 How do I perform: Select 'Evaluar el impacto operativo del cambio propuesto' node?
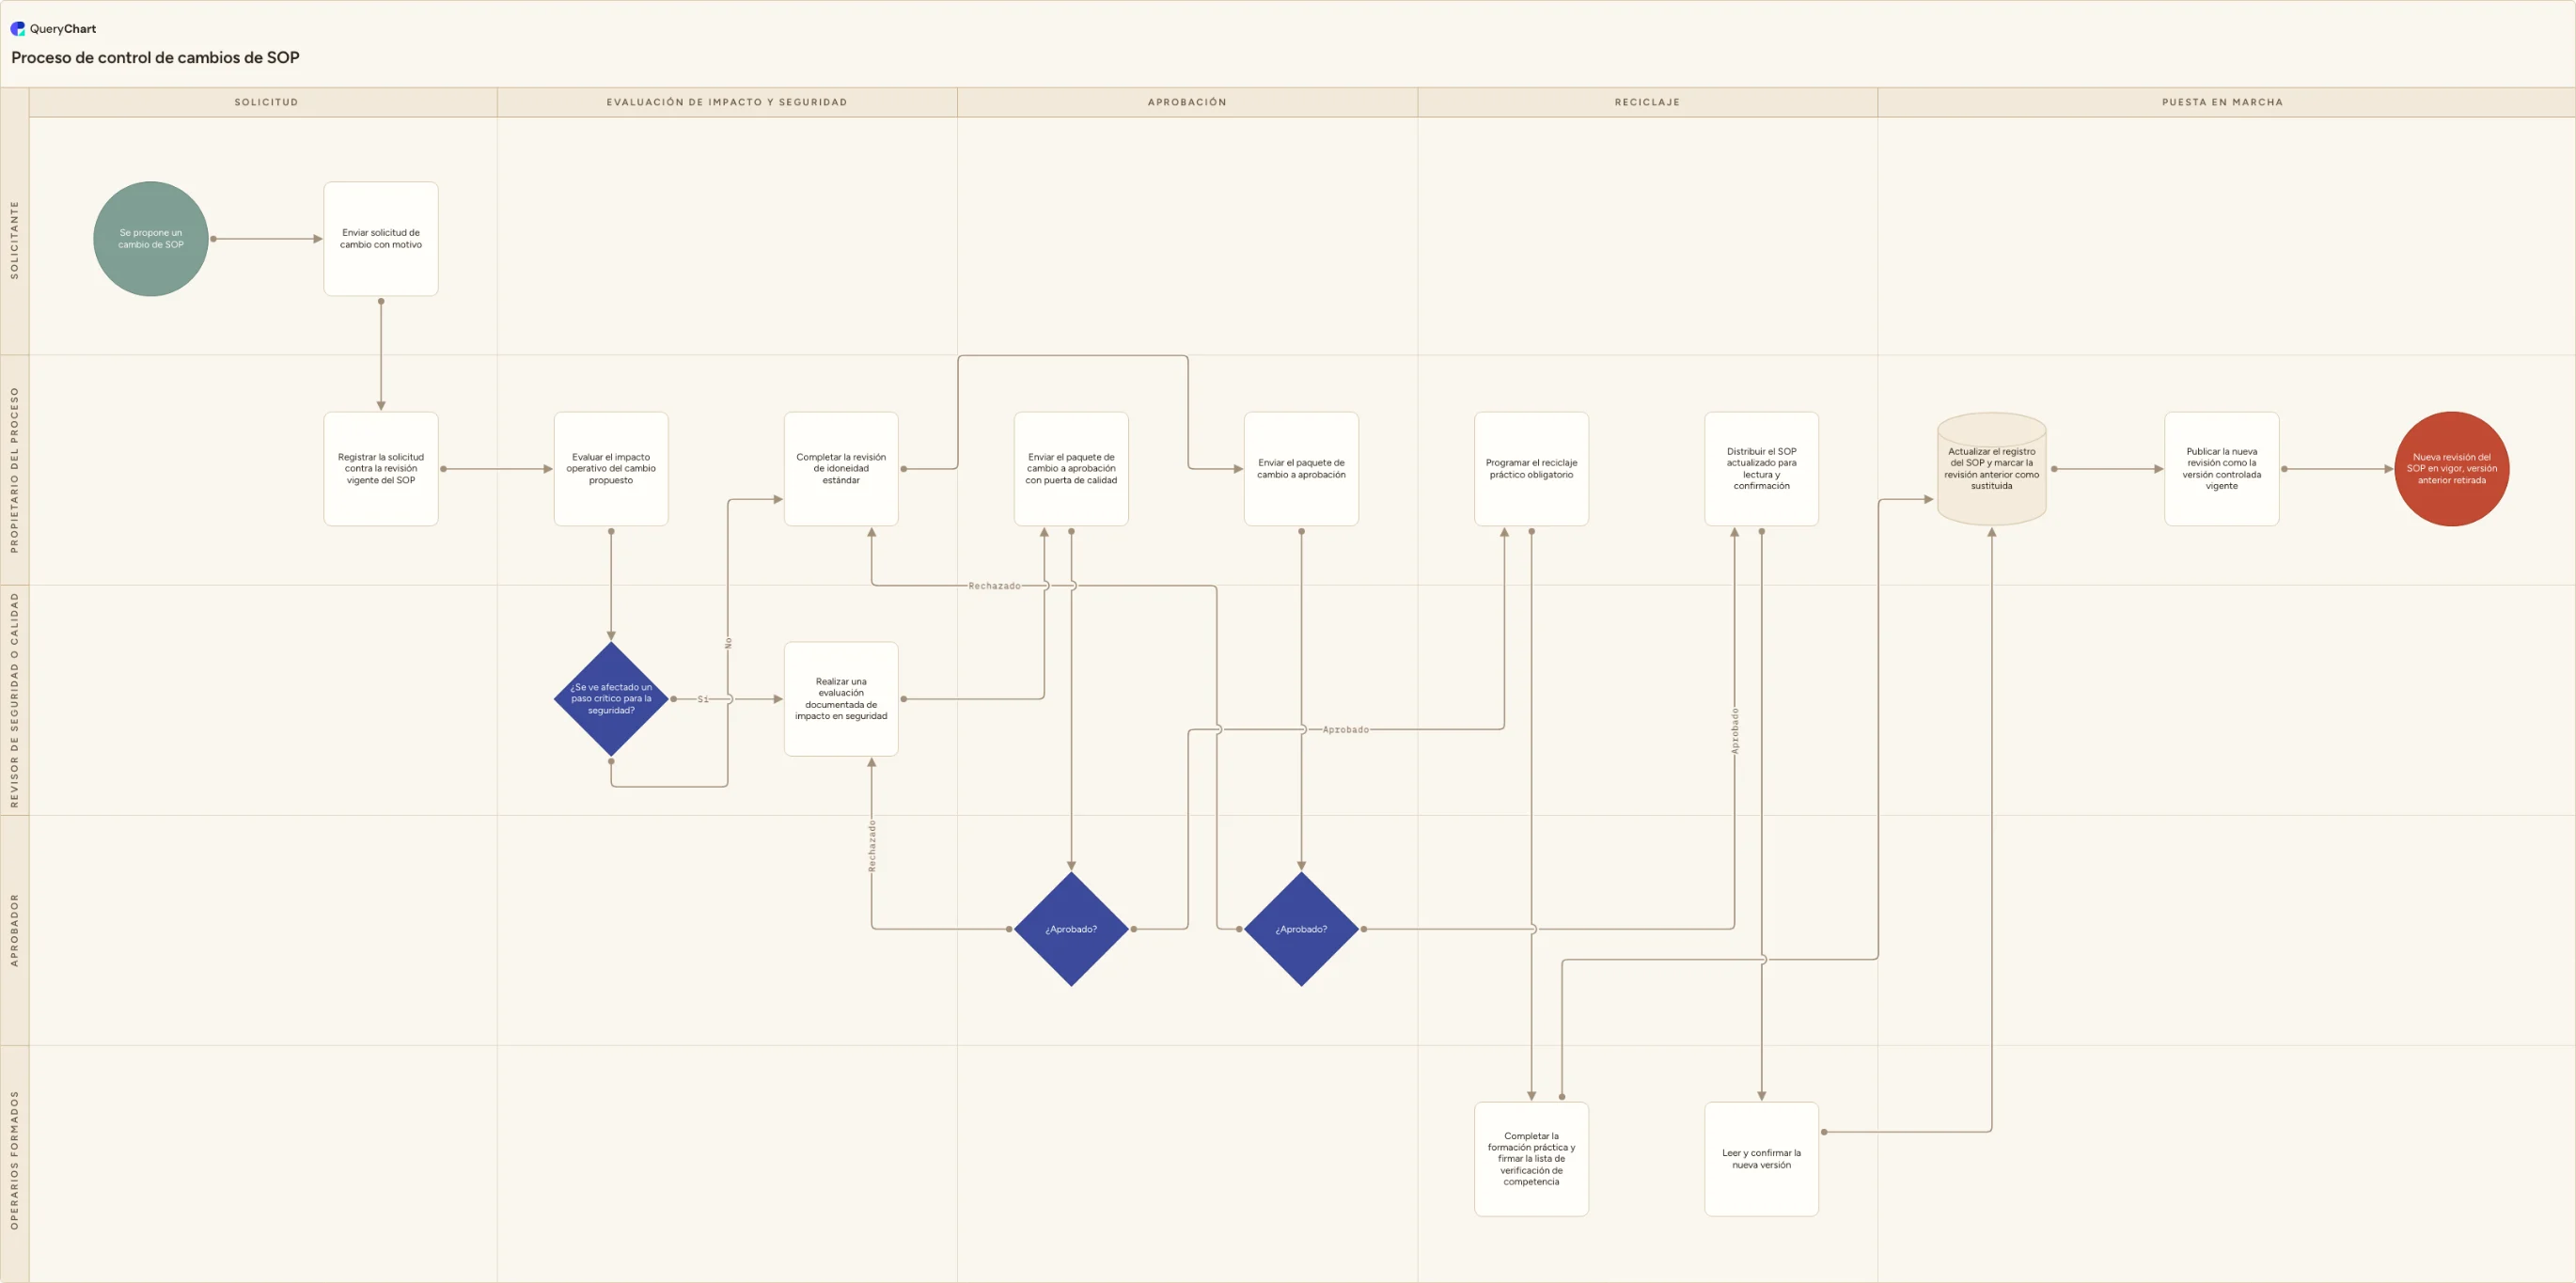click(x=611, y=469)
